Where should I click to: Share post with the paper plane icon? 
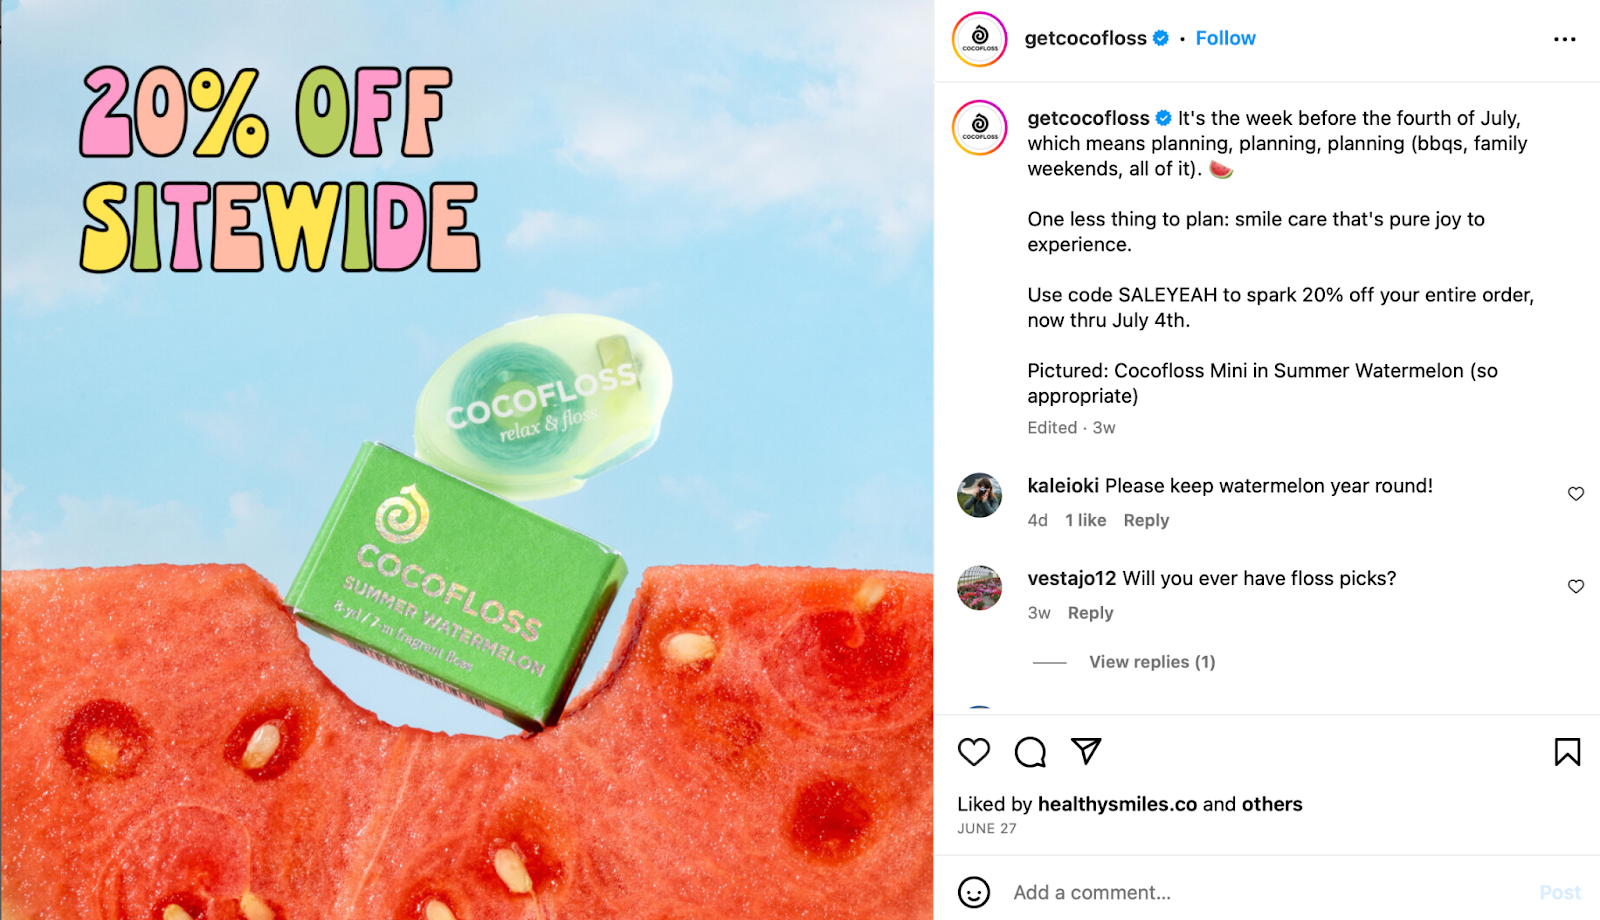pyautogui.click(x=1086, y=751)
